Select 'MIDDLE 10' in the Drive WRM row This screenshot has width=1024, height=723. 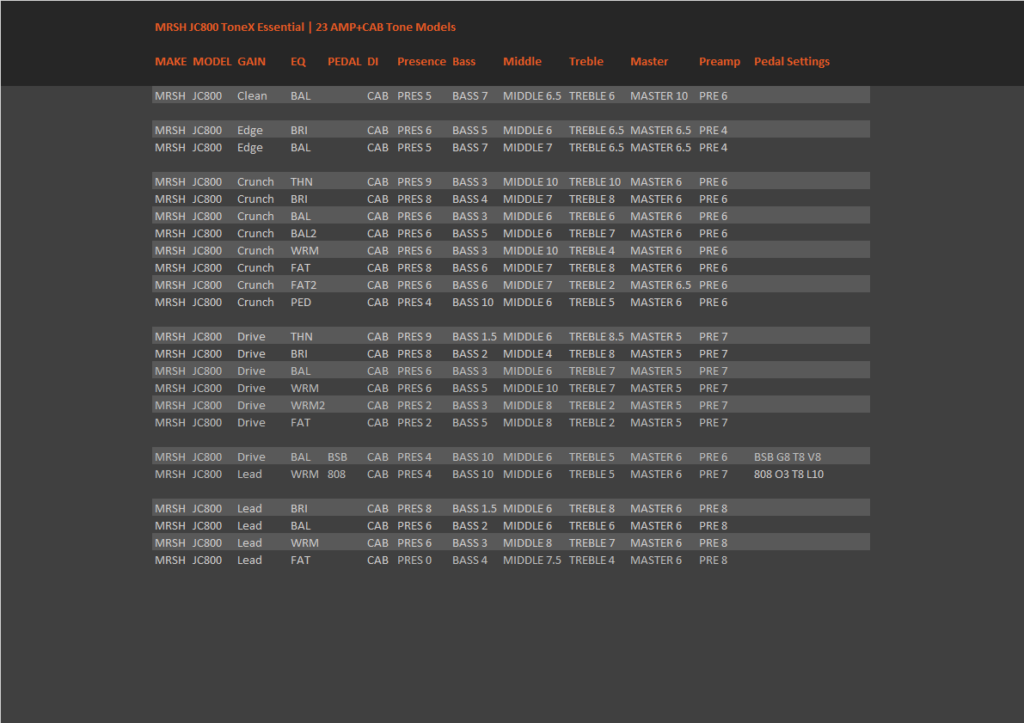tap(530, 388)
